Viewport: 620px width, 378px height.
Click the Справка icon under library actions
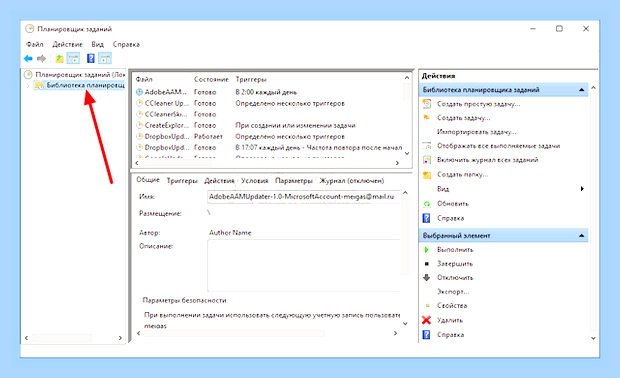(427, 218)
